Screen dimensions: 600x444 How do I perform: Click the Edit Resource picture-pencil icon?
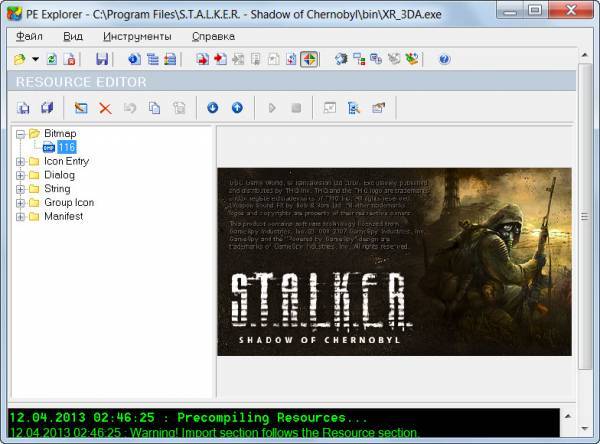(81, 108)
